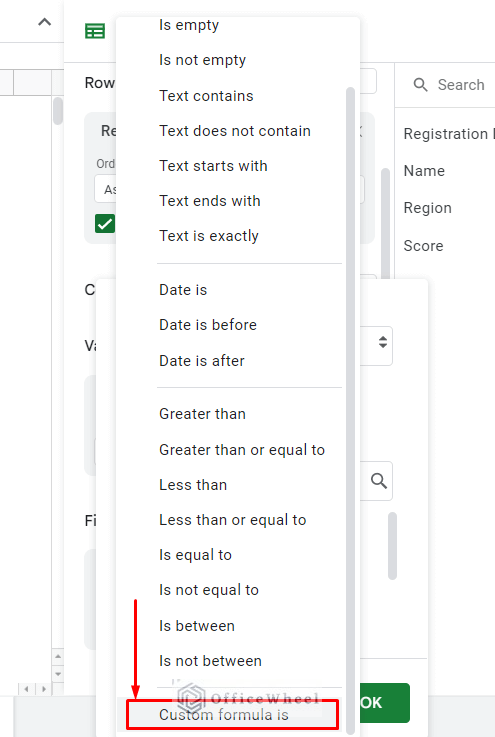Select the Region field in the list

click(427, 208)
